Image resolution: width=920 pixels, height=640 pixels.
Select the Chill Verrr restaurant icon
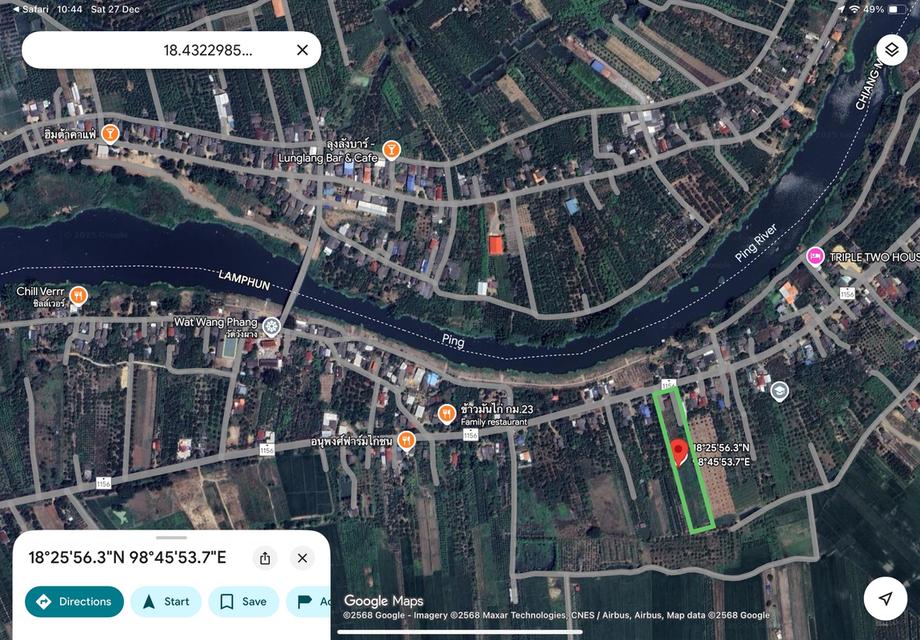[78, 296]
